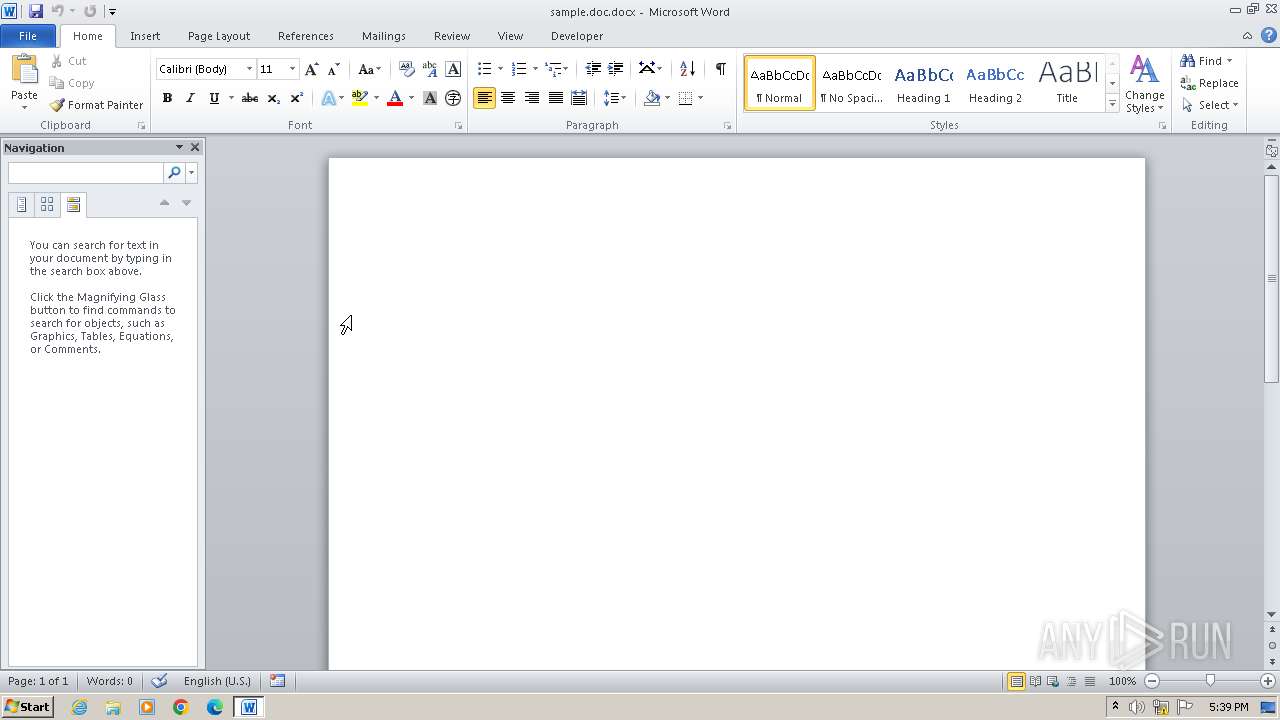Increase indent

pos(616,69)
